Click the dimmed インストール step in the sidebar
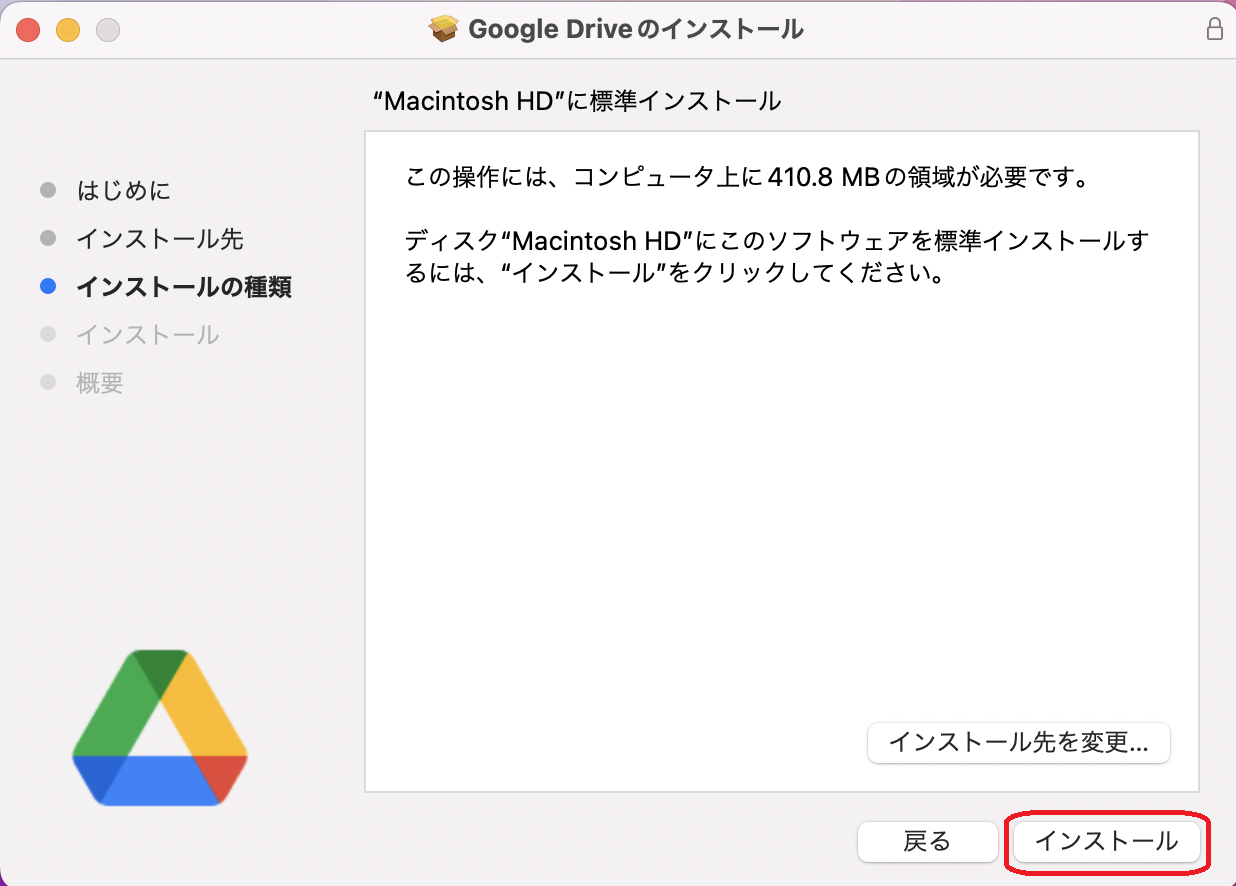Image resolution: width=1236 pixels, height=886 pixels. (147, 335)
